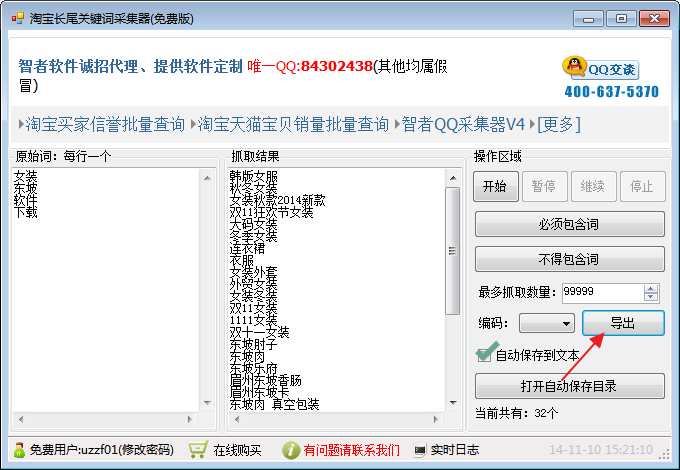
Task: Open the 淘宝买家信誉批量查询 link
Action: [105, 124]
